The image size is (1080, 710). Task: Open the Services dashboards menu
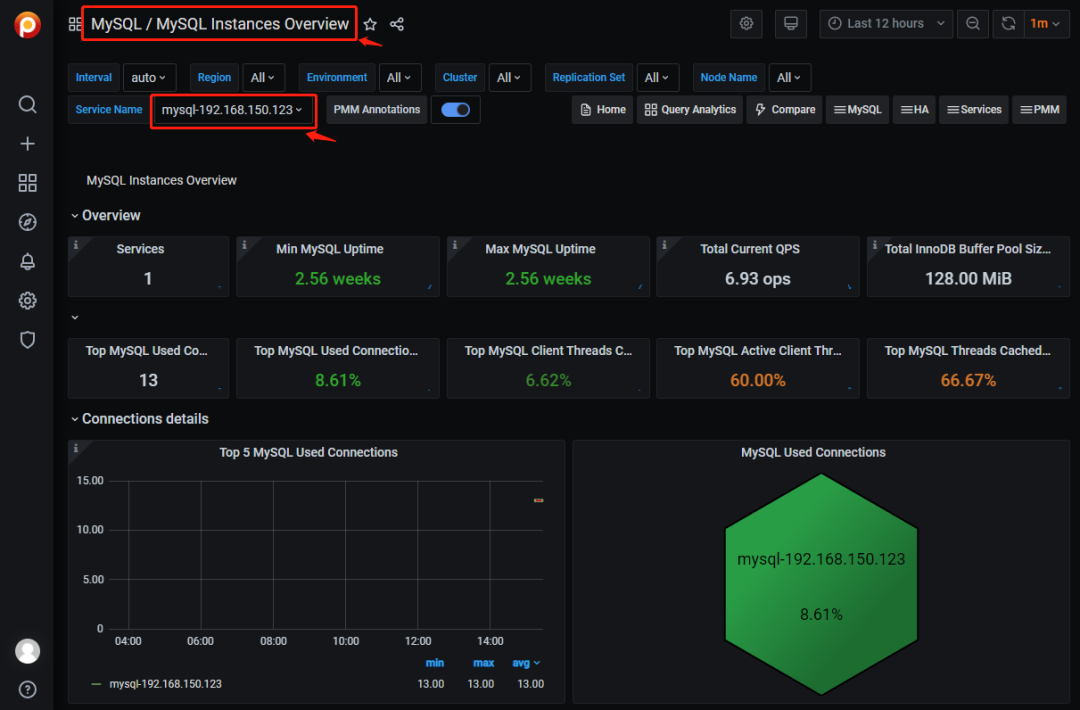coord(974,109)
